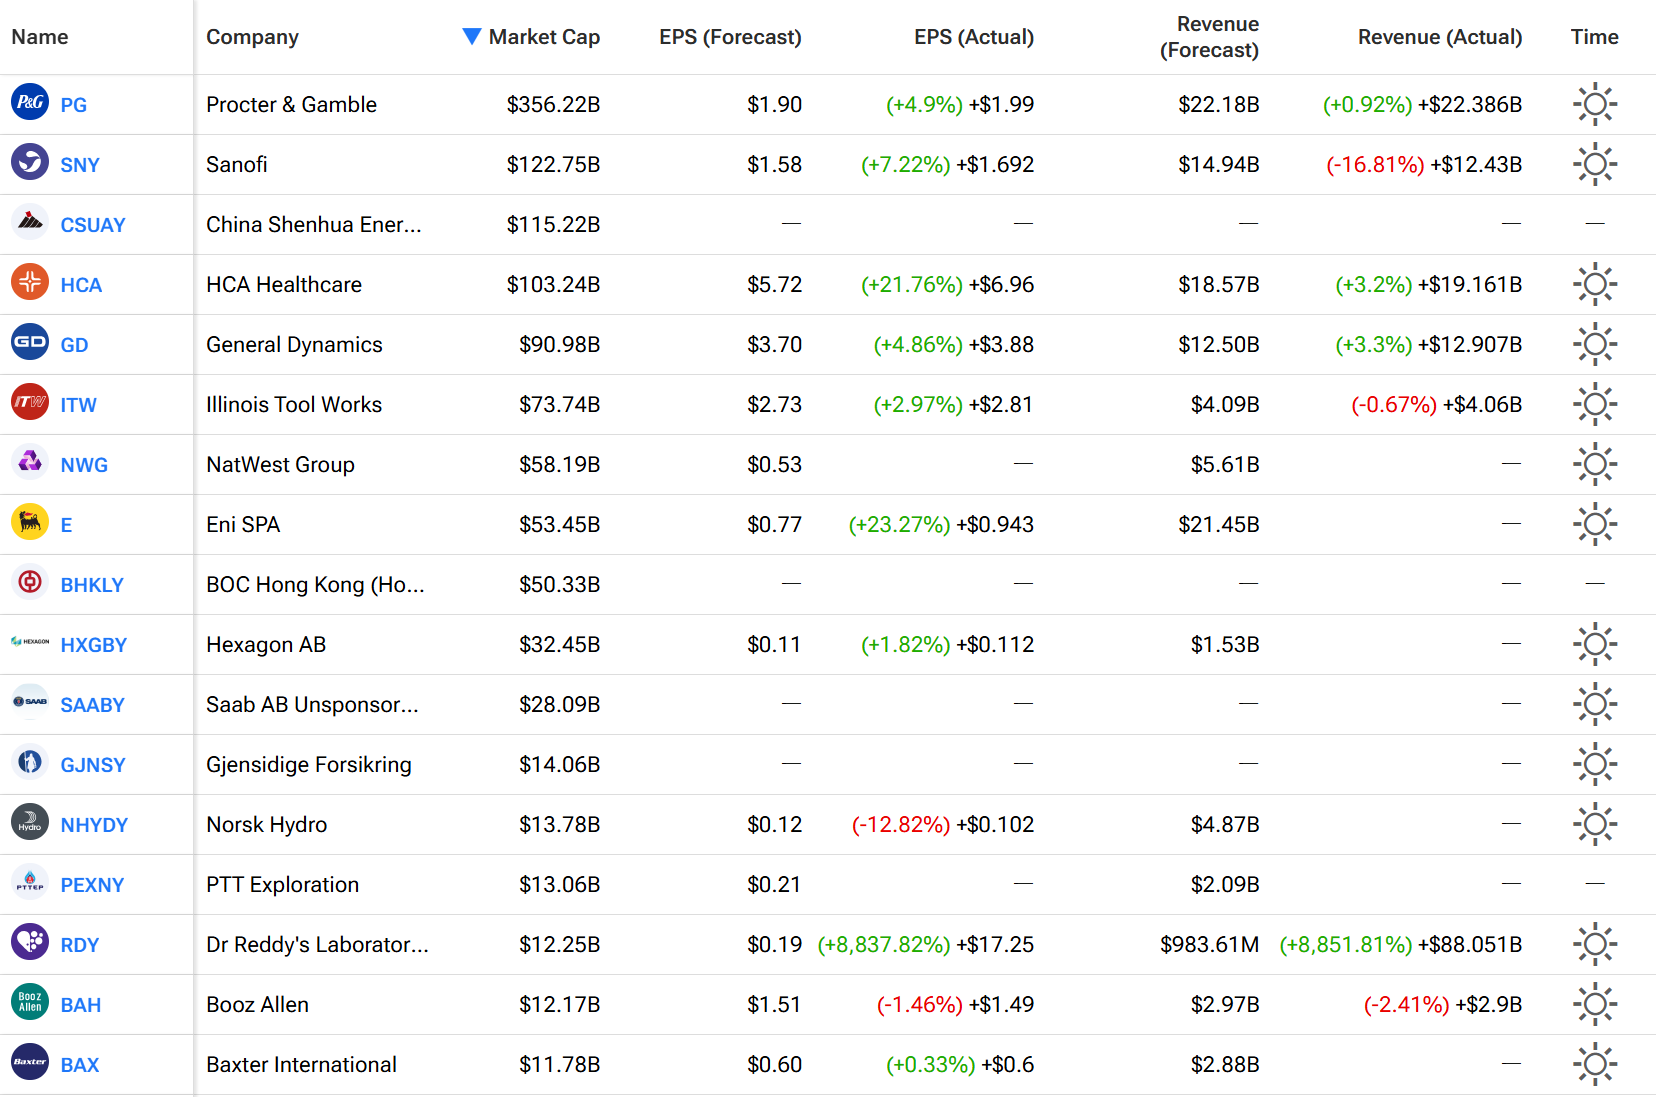Click the sun time icon in Hexagon AB row
Screen dimensions: 1656x1097
point(1595,644)
